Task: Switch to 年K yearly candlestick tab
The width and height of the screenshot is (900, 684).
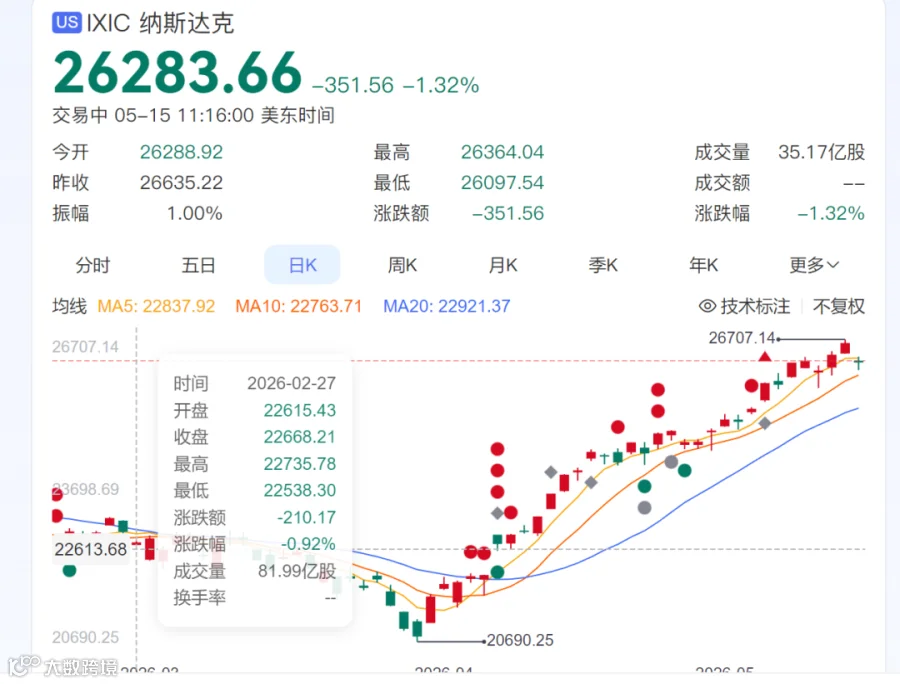Action: (x=704, y=265)
